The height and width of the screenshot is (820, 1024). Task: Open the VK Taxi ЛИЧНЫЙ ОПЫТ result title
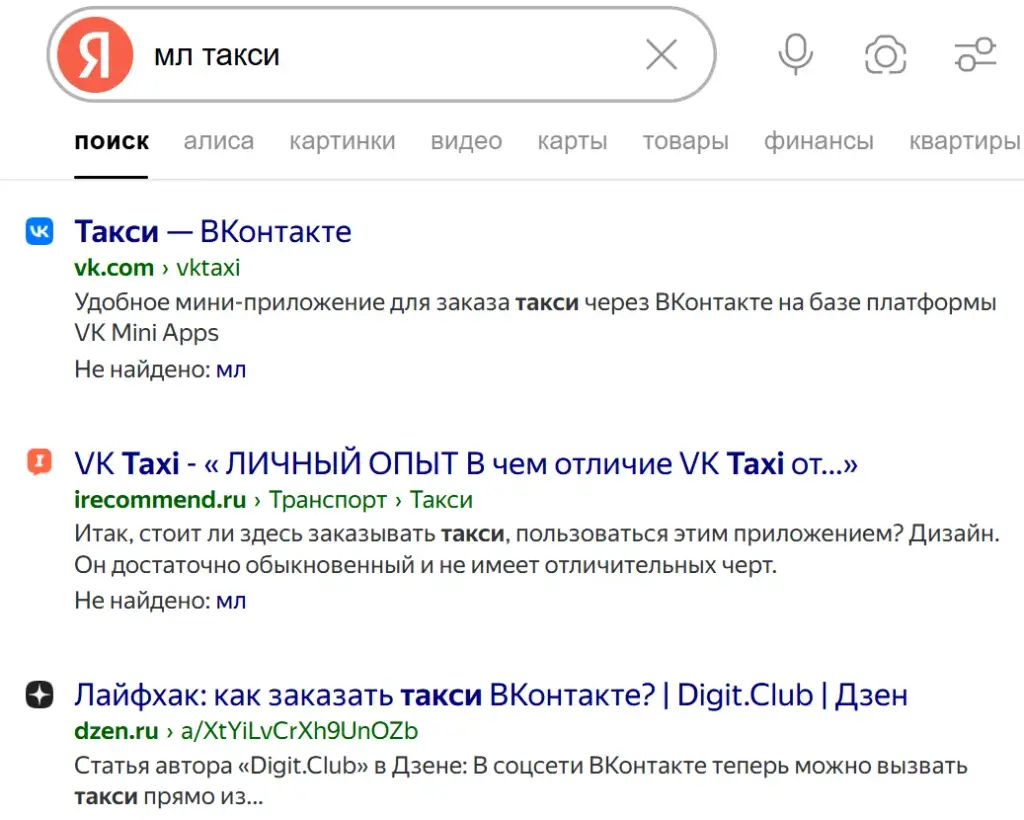[466, 464]
